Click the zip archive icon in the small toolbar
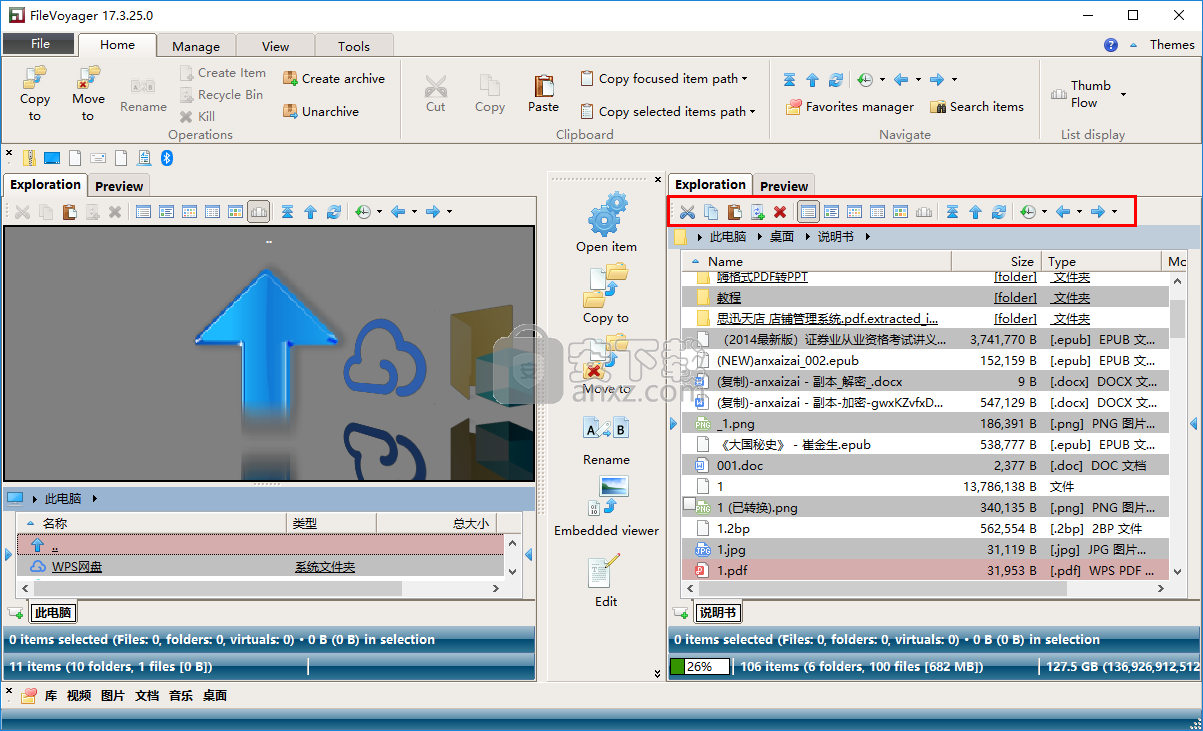The height and width of the screenshot is (731, 1203). point(30,157)
